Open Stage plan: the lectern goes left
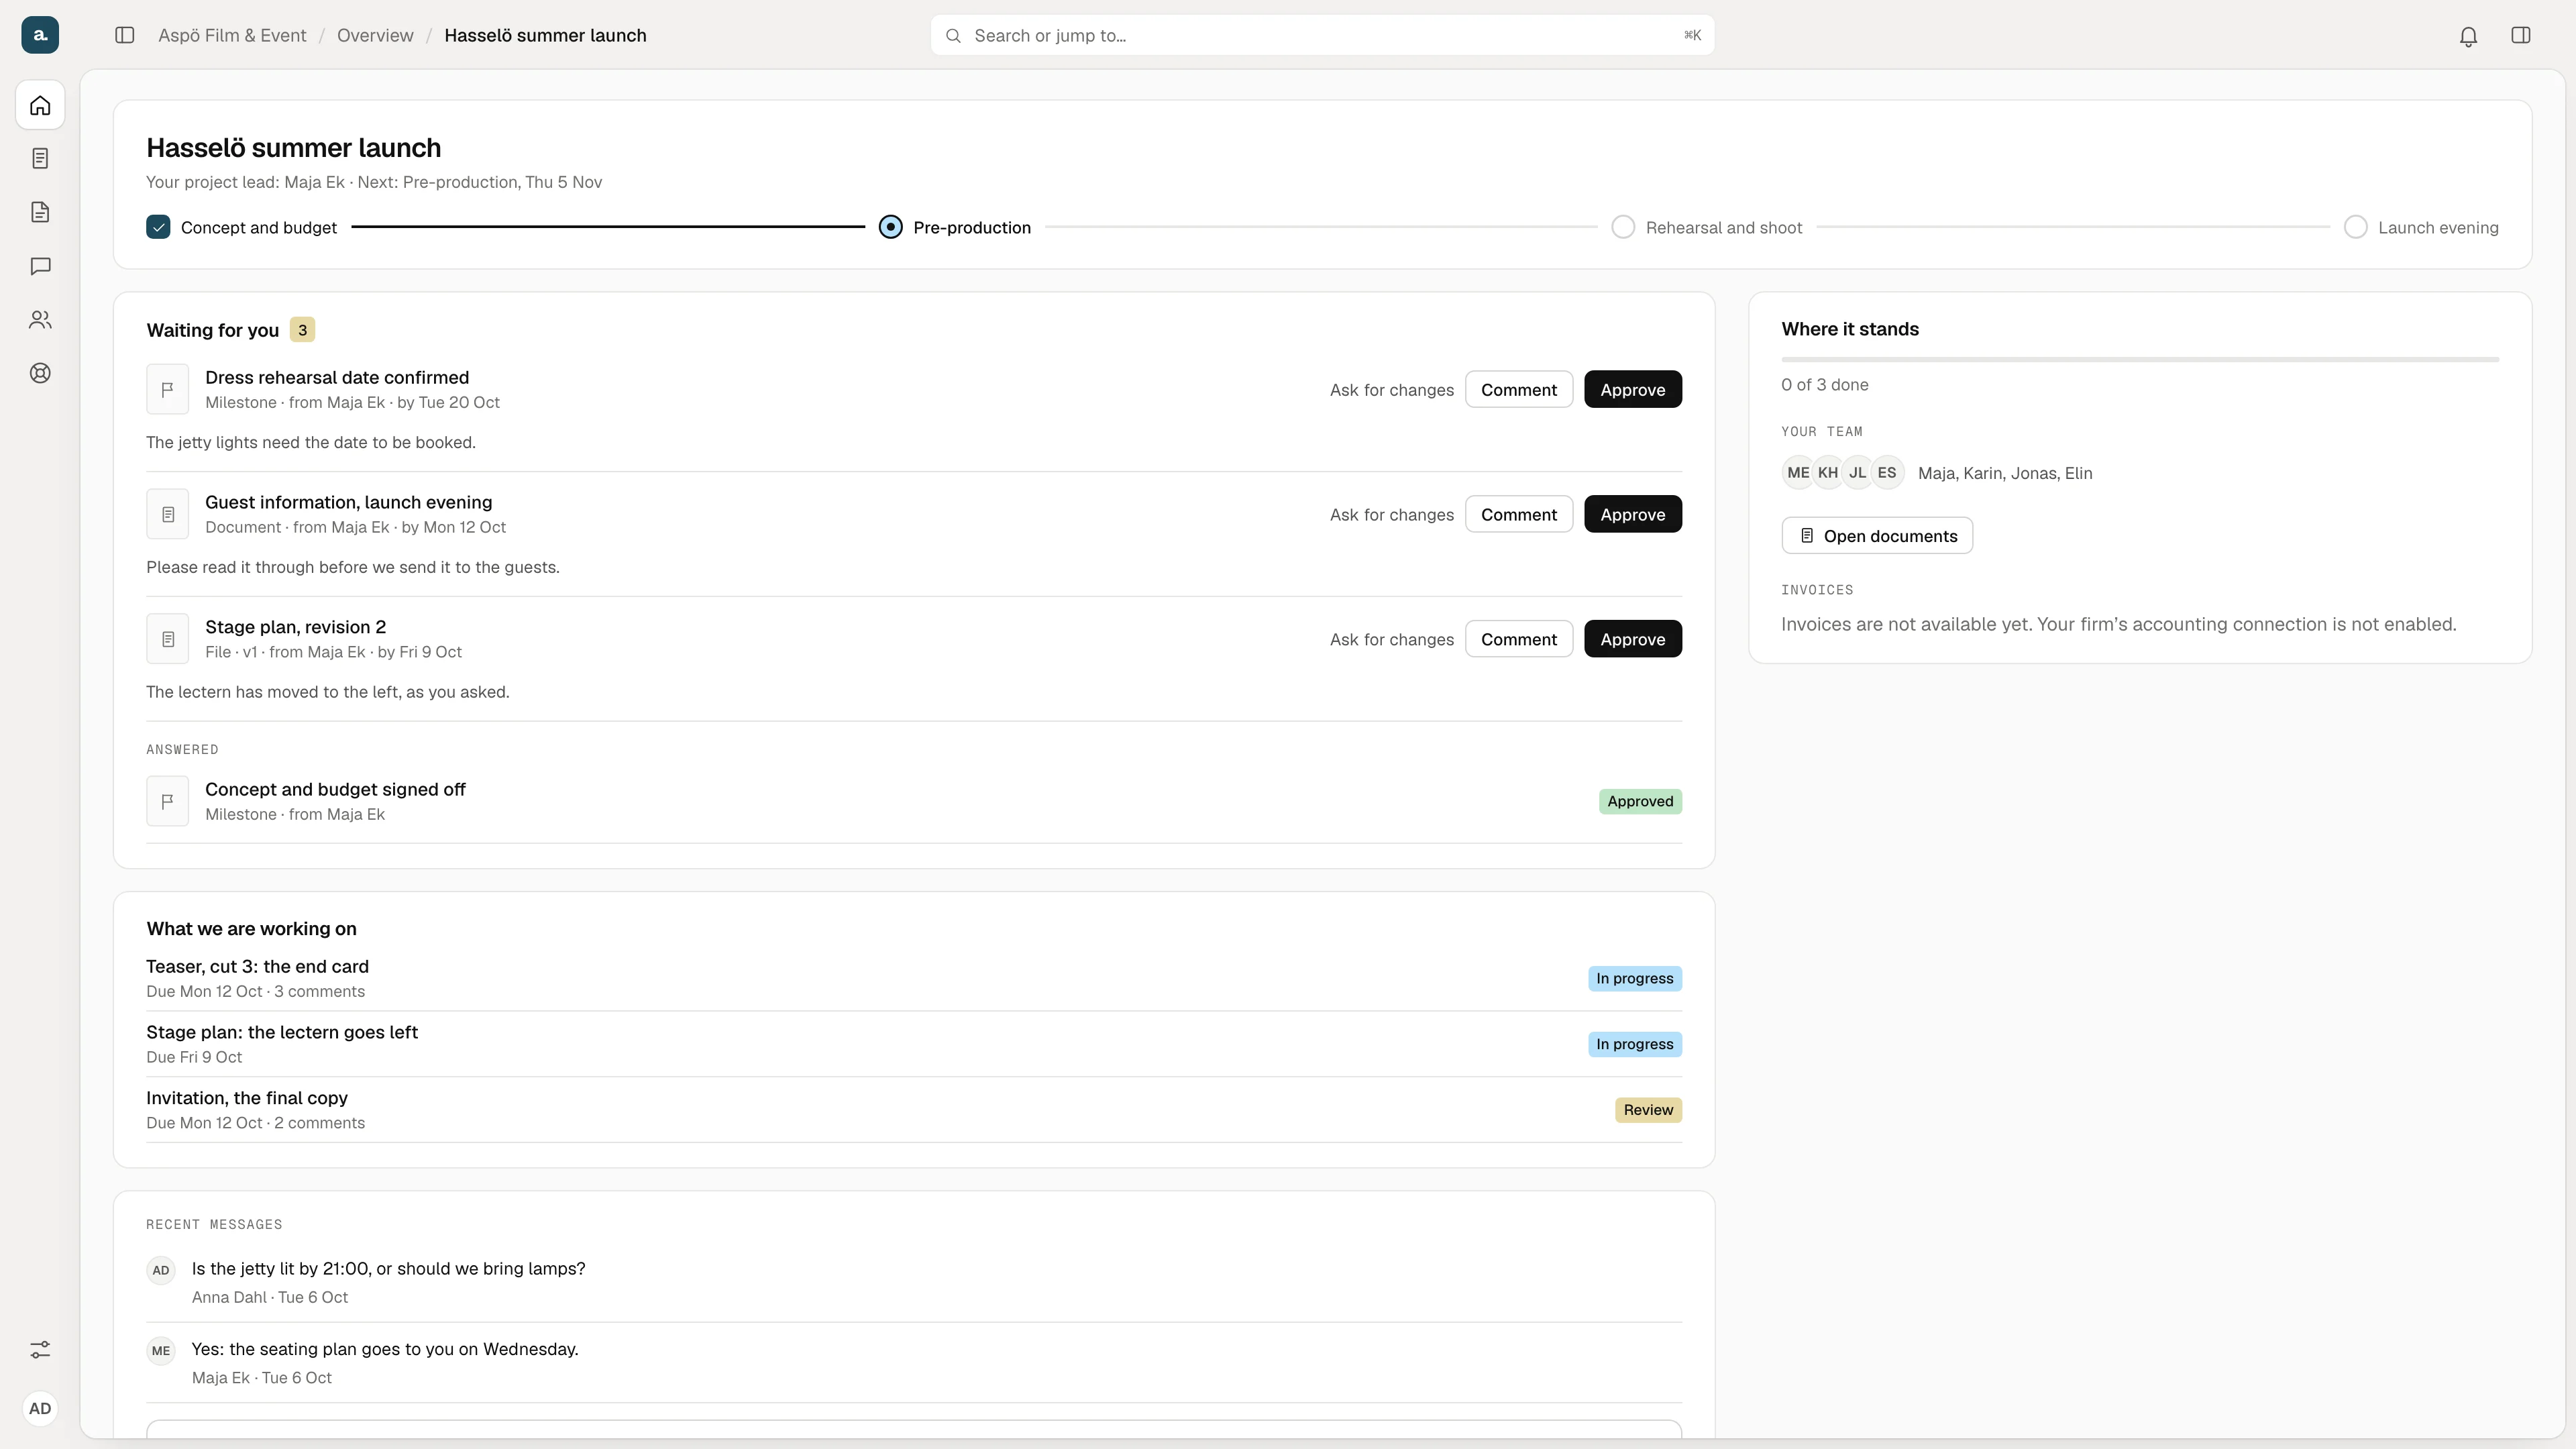The height and width of the screenshot is (1449, 2576). [x=913, y=1044]
